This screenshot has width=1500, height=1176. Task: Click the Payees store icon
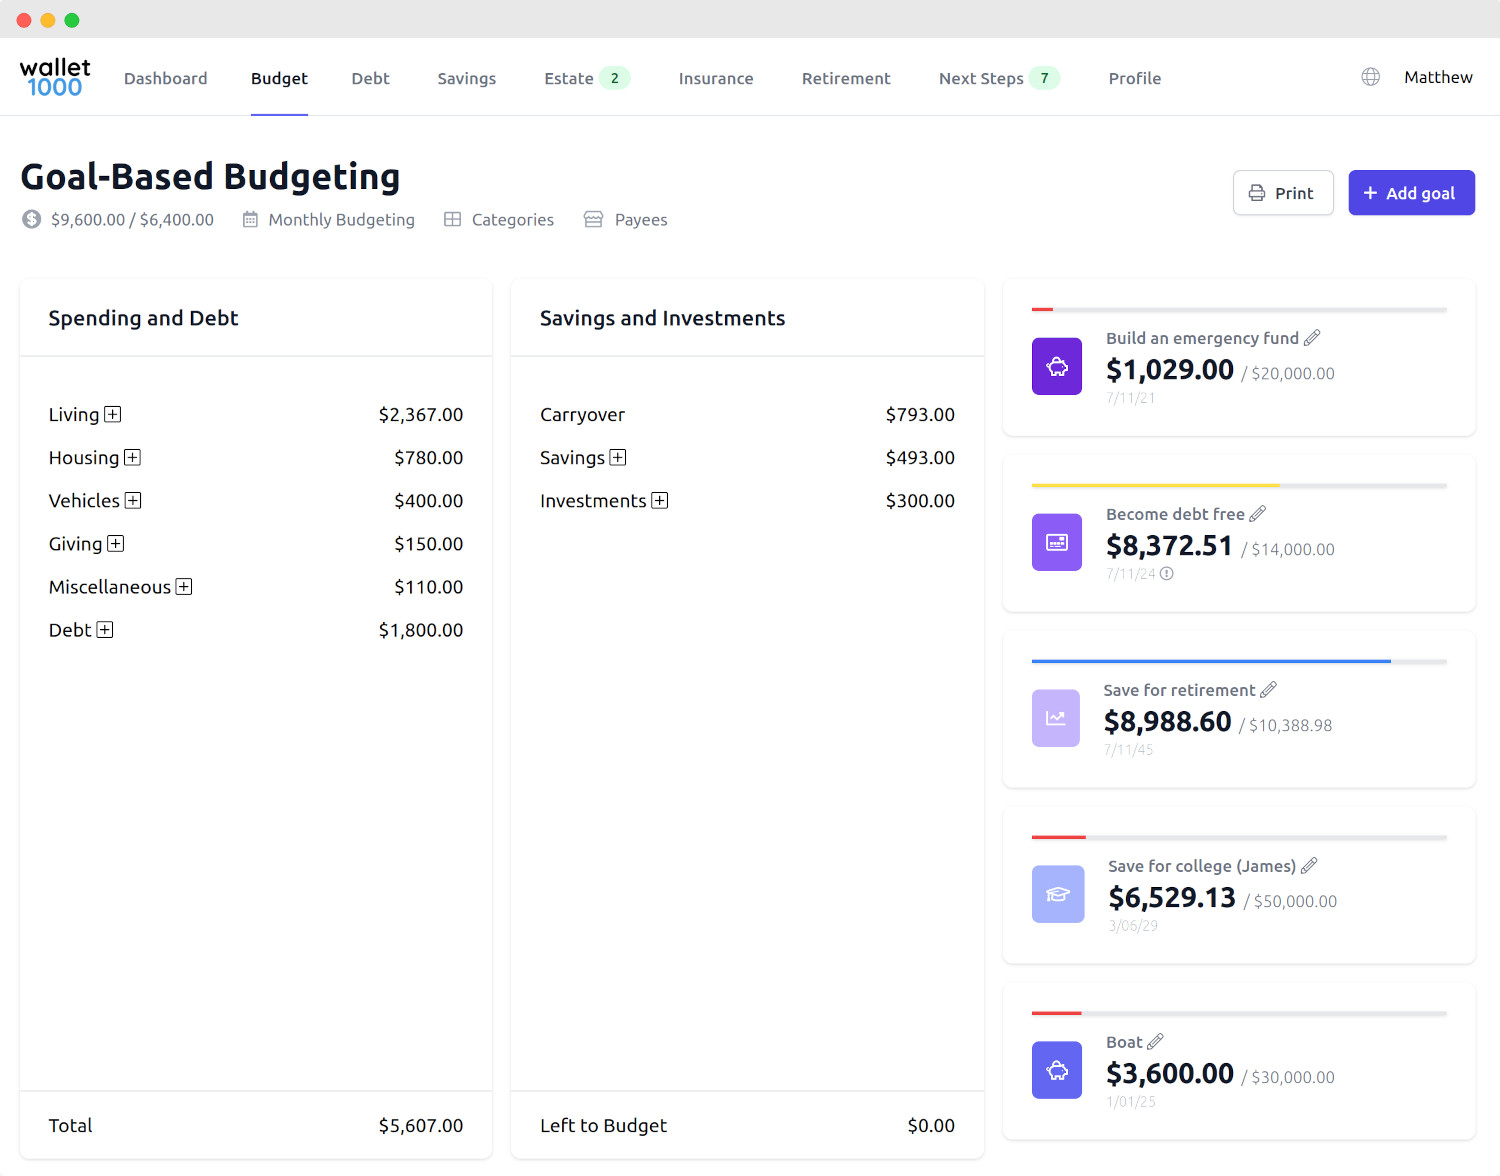point(593,219)
